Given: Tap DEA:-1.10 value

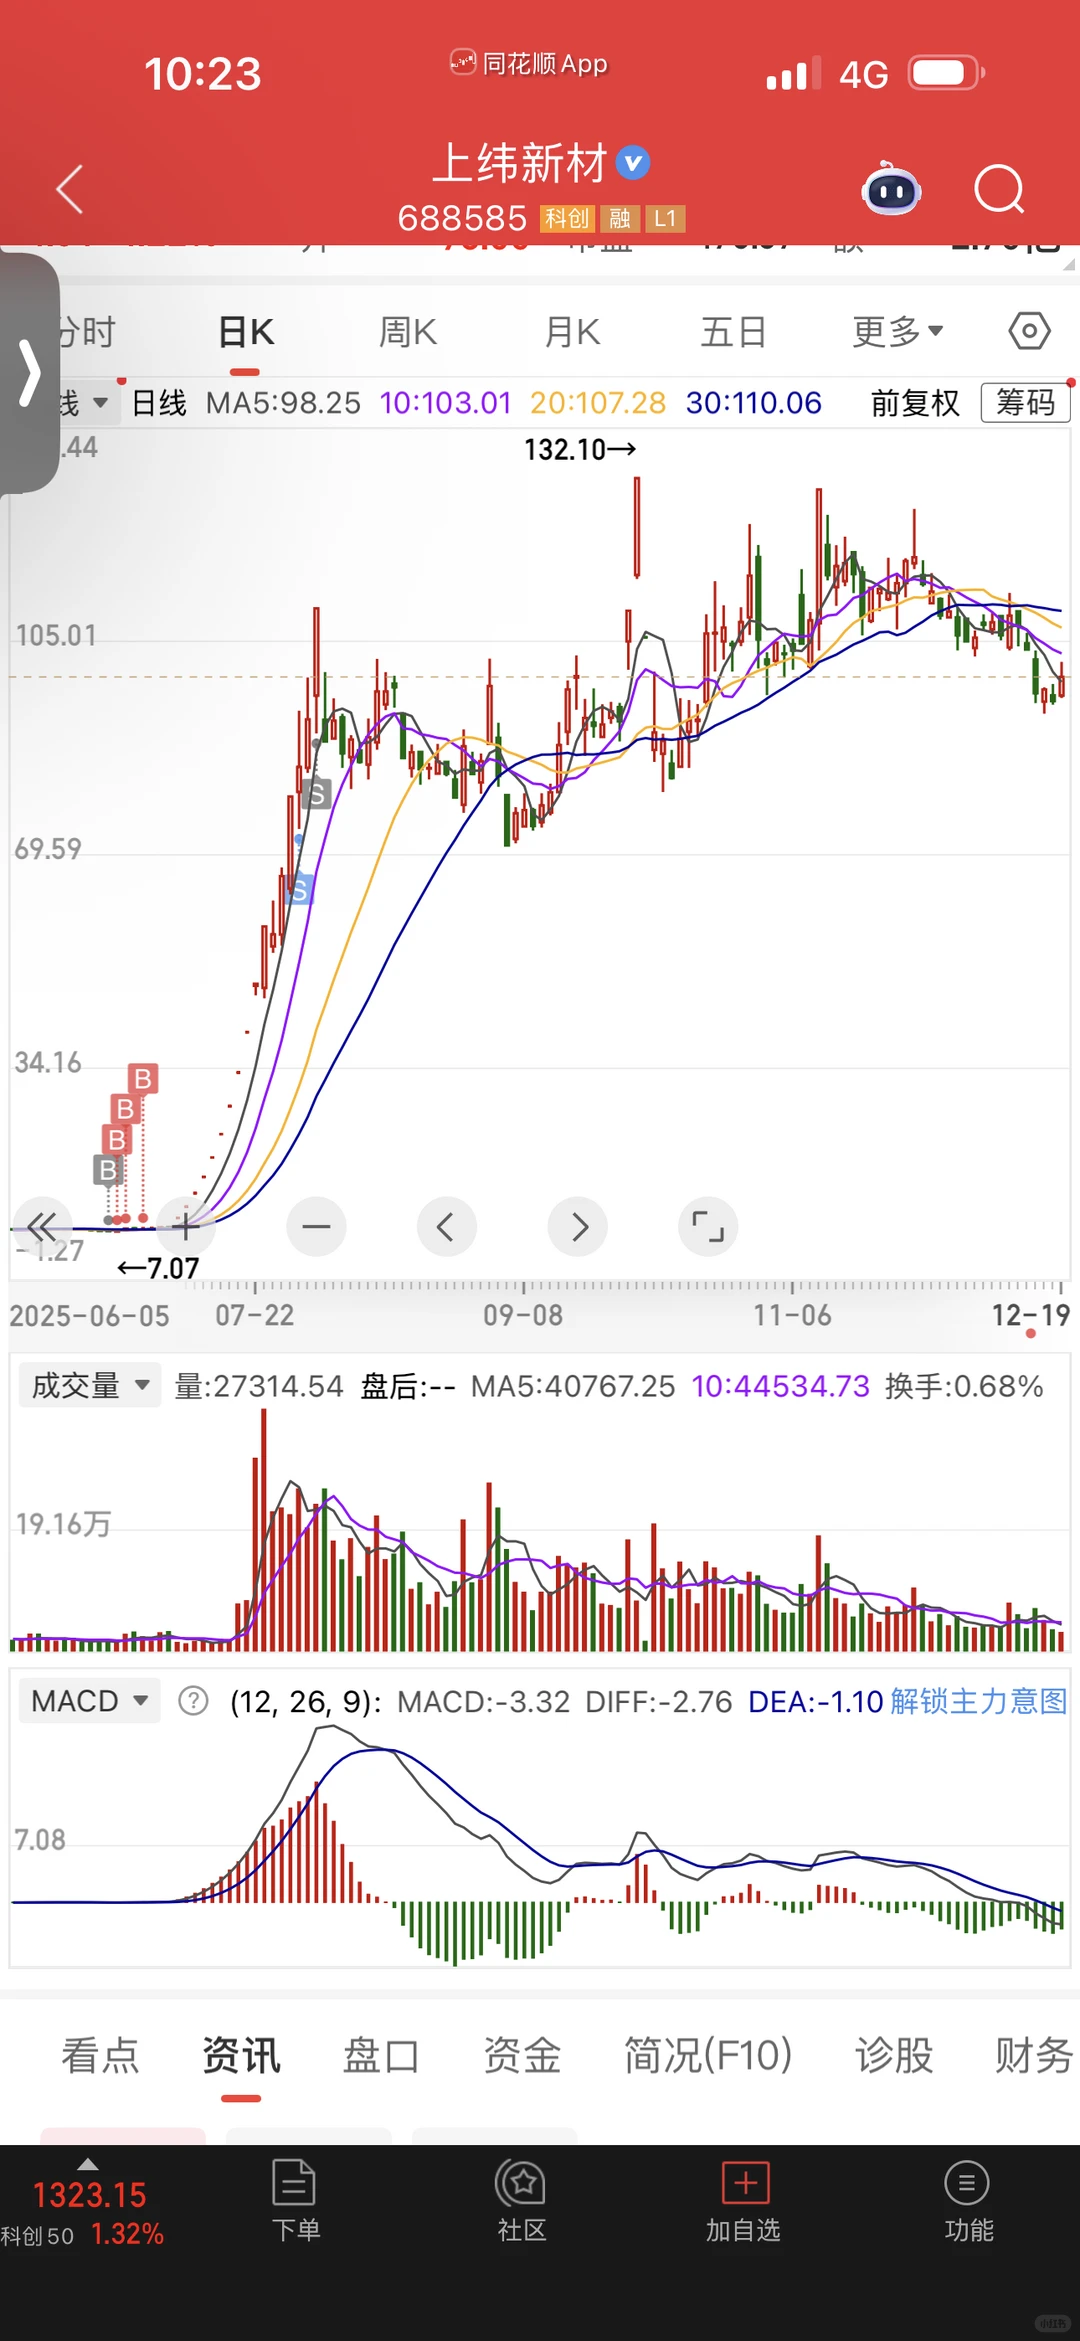Looking at the screenshot, I should pyautogui.click(x=816, y=1701).
